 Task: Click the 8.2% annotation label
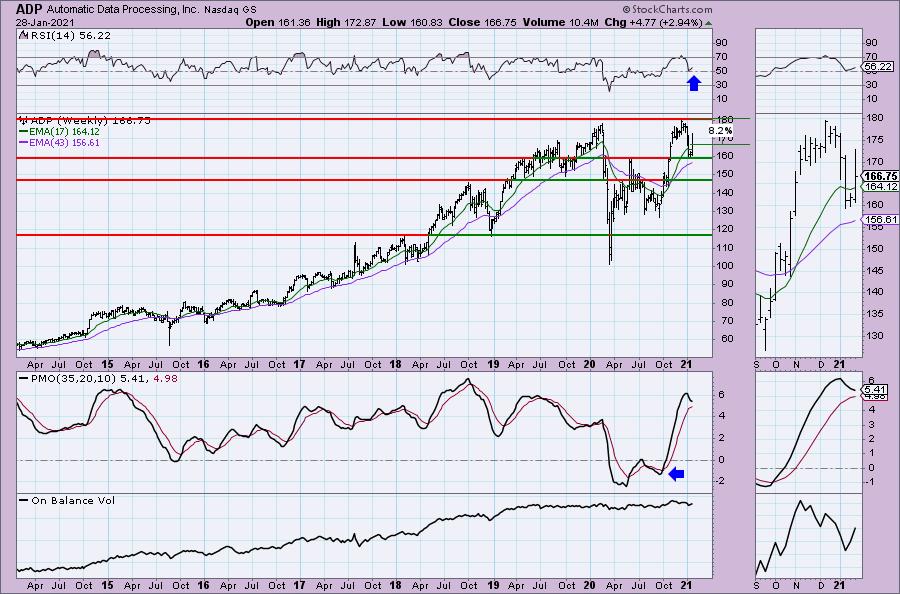pyautogui.click(x=720, y=131)
